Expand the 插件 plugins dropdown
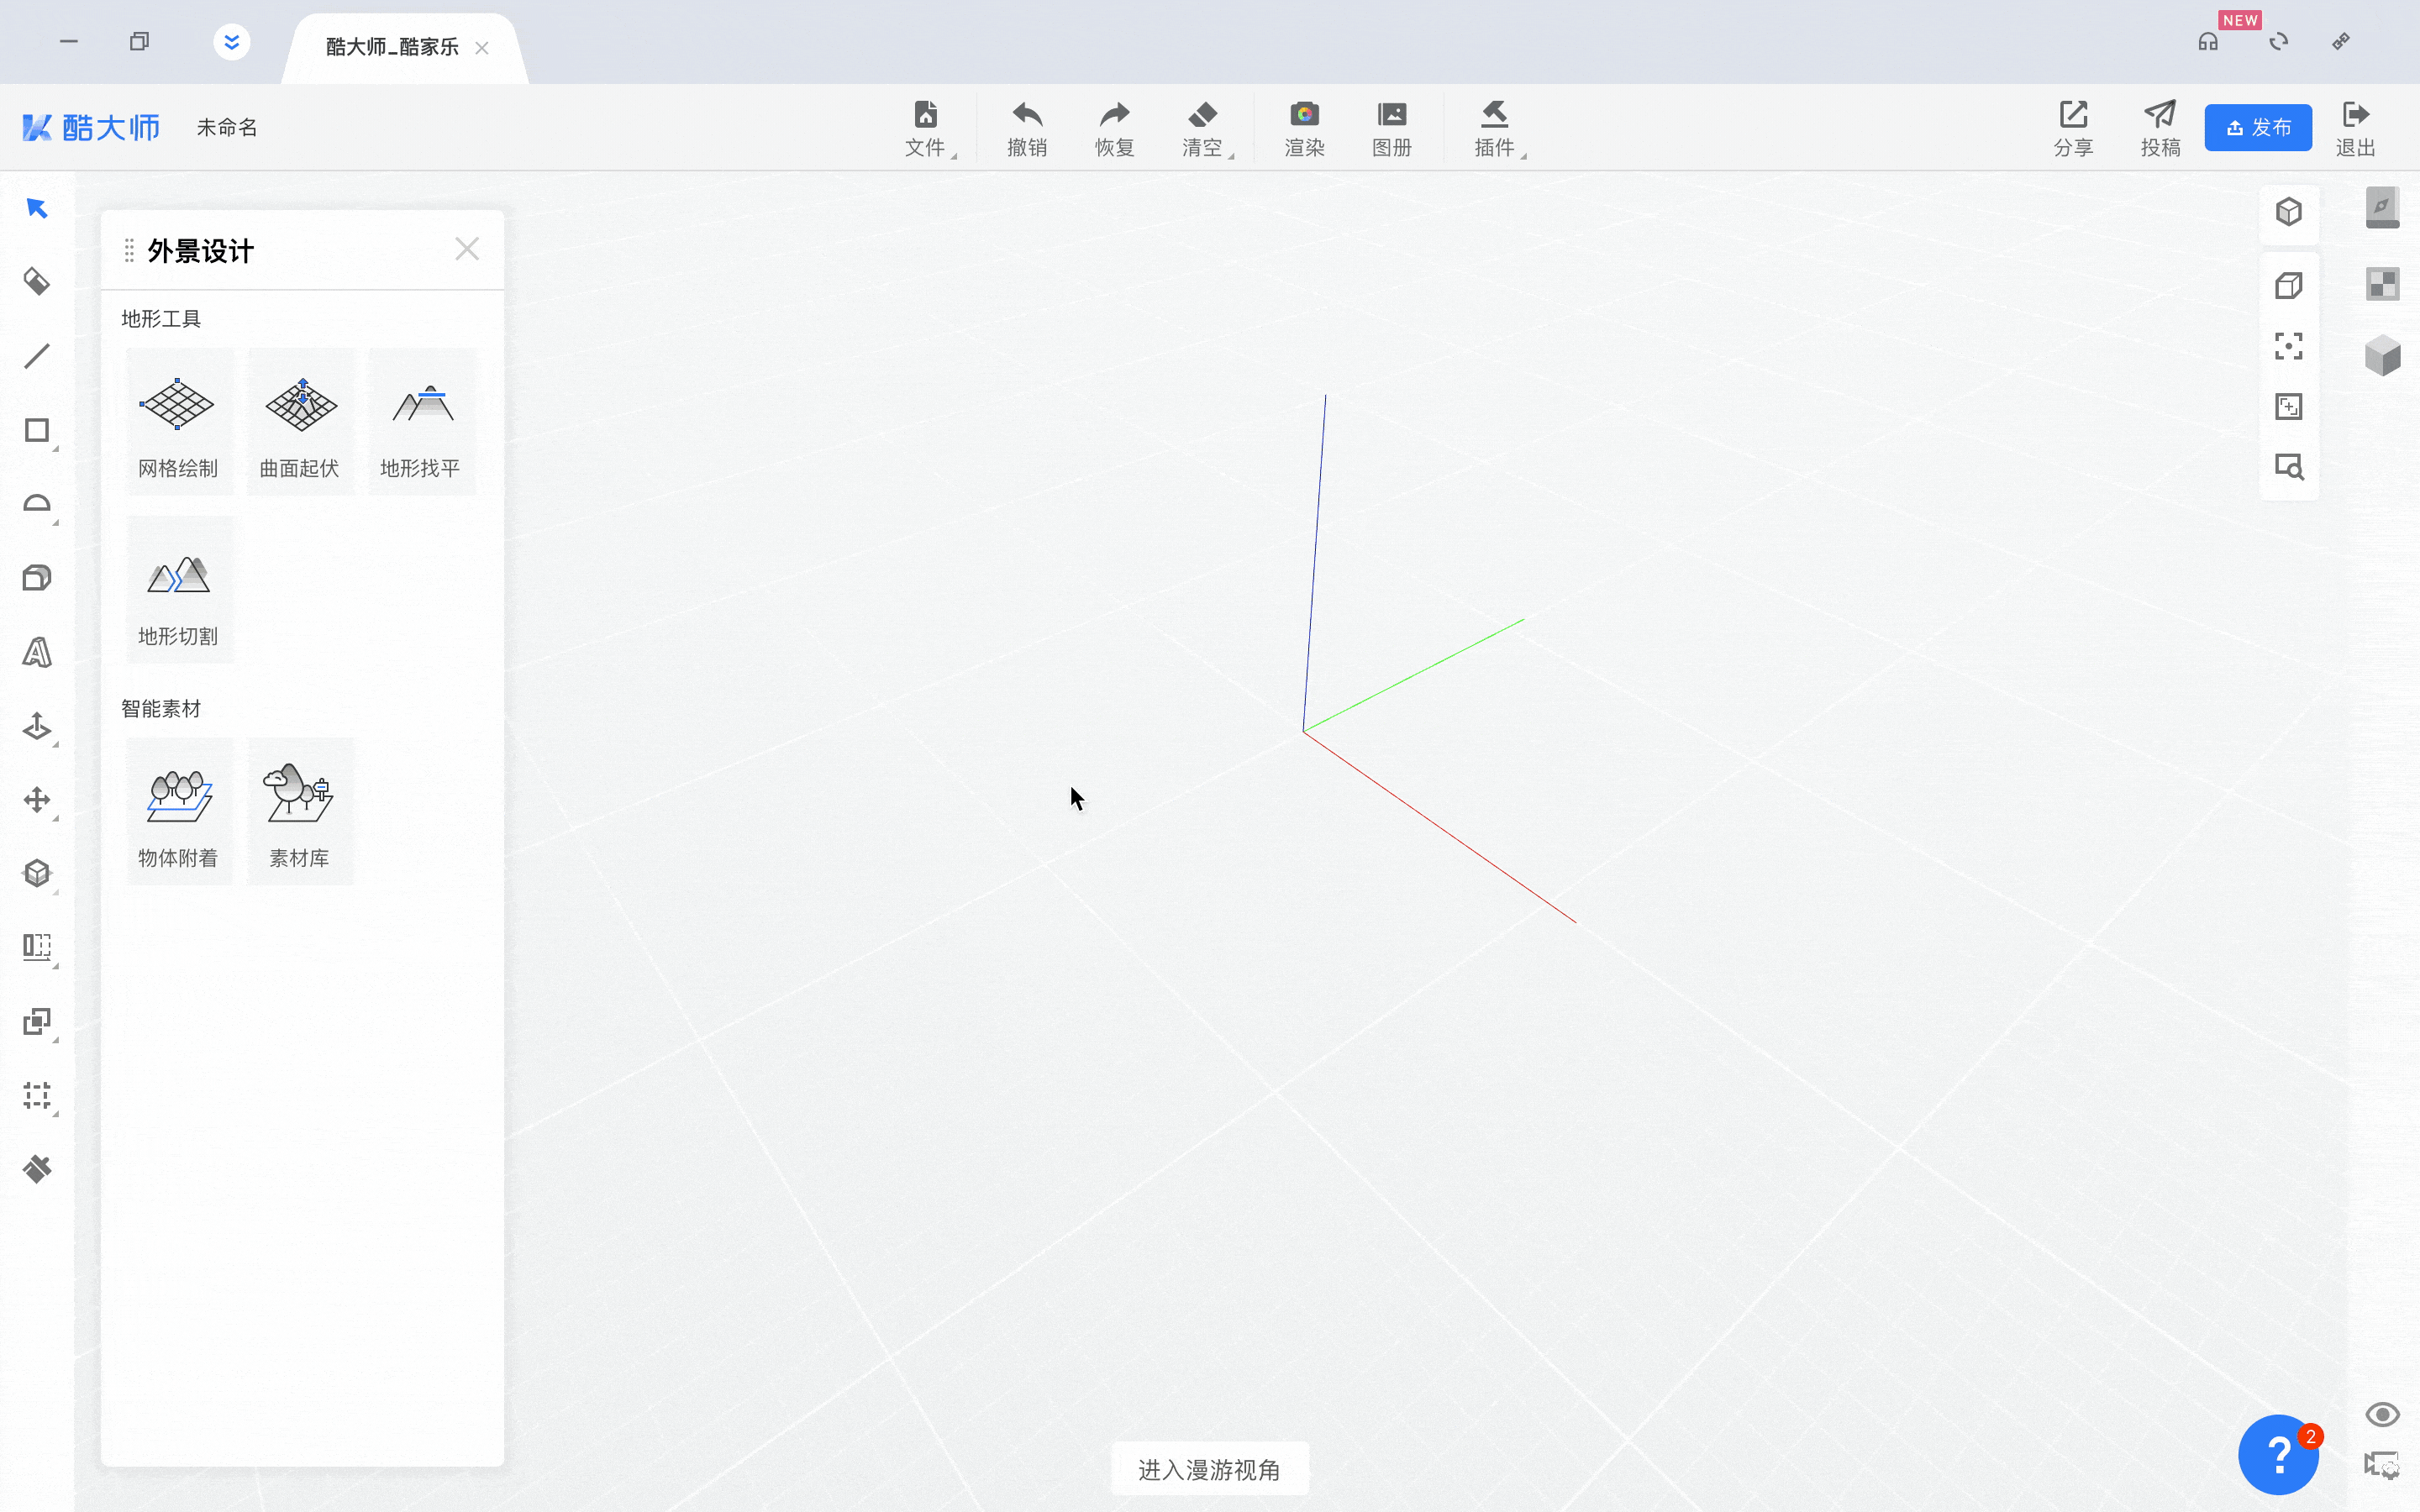Image resolution: width=2420 pixels, height=1512 pixels. [1496, 128]
